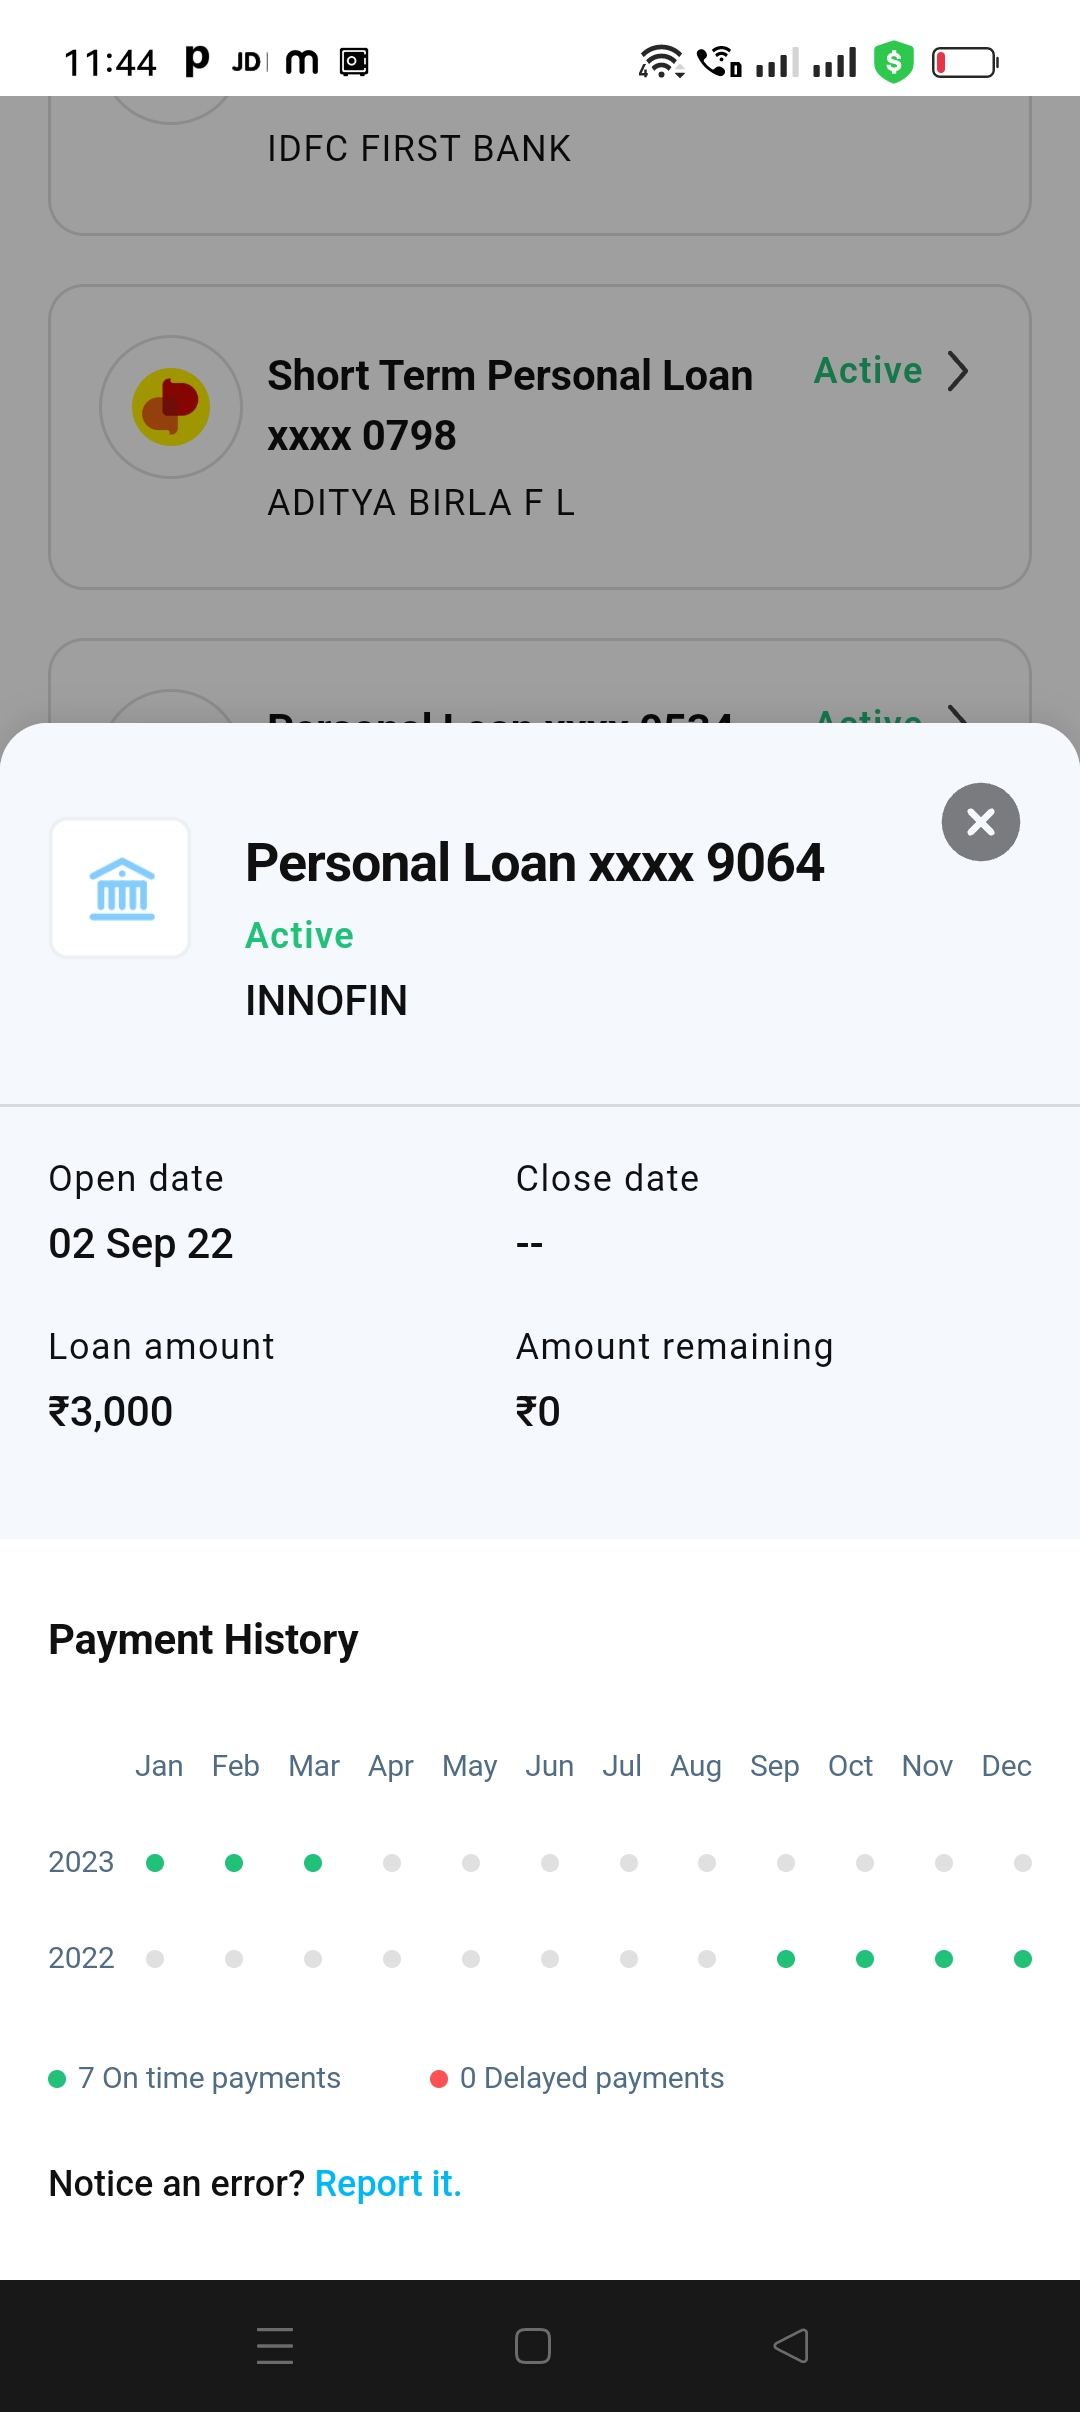1080x2412 pixels.
Task: Tap the green shield dollar status icon
Action: tap(893, 62)
